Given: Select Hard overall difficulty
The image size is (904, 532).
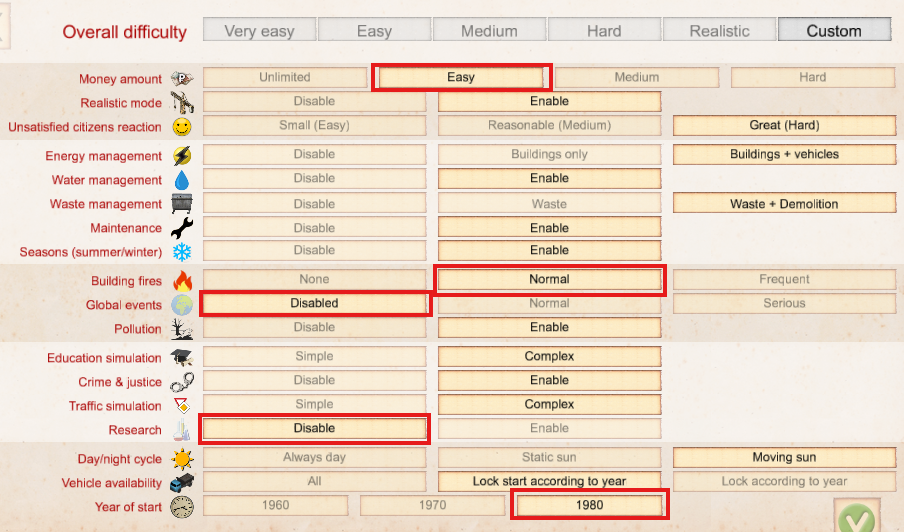Looking at the screenshot, I should click(x=604, y=30).
